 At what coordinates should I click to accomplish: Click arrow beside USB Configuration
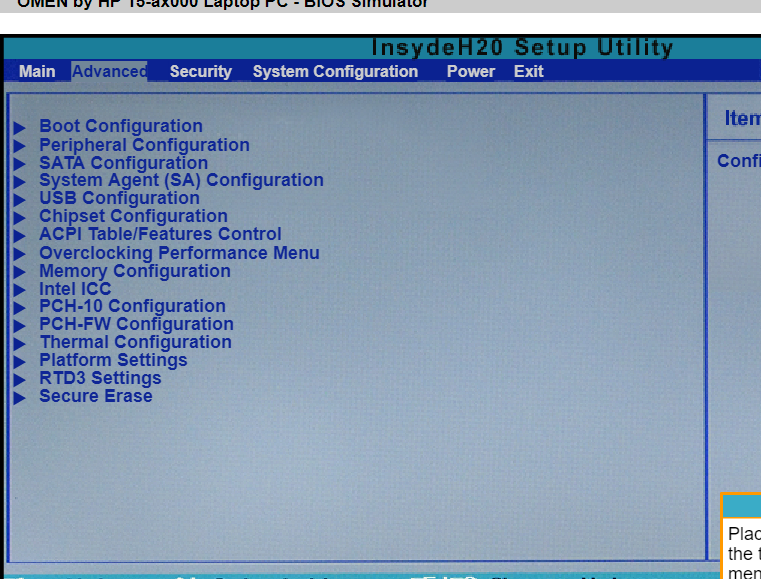tap(19, 200)
